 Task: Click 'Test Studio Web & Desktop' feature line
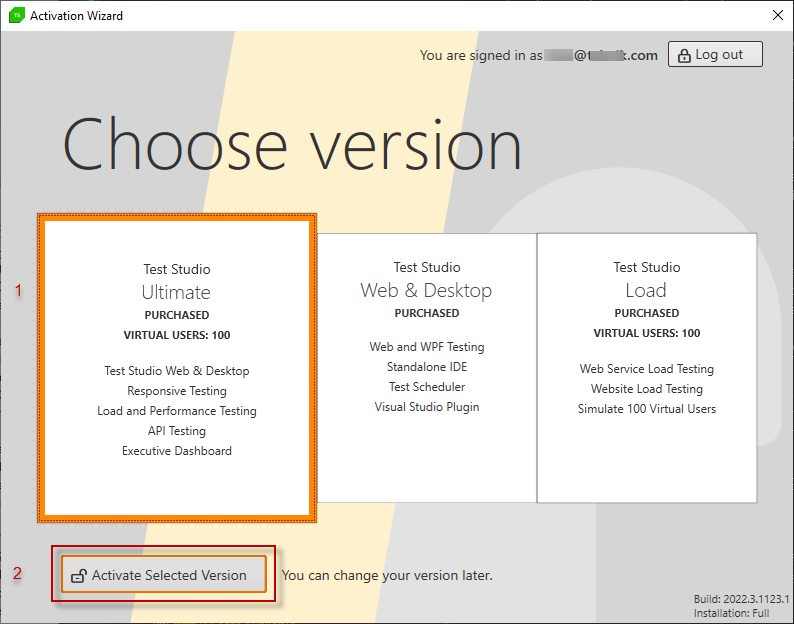[x=177, y=371]
